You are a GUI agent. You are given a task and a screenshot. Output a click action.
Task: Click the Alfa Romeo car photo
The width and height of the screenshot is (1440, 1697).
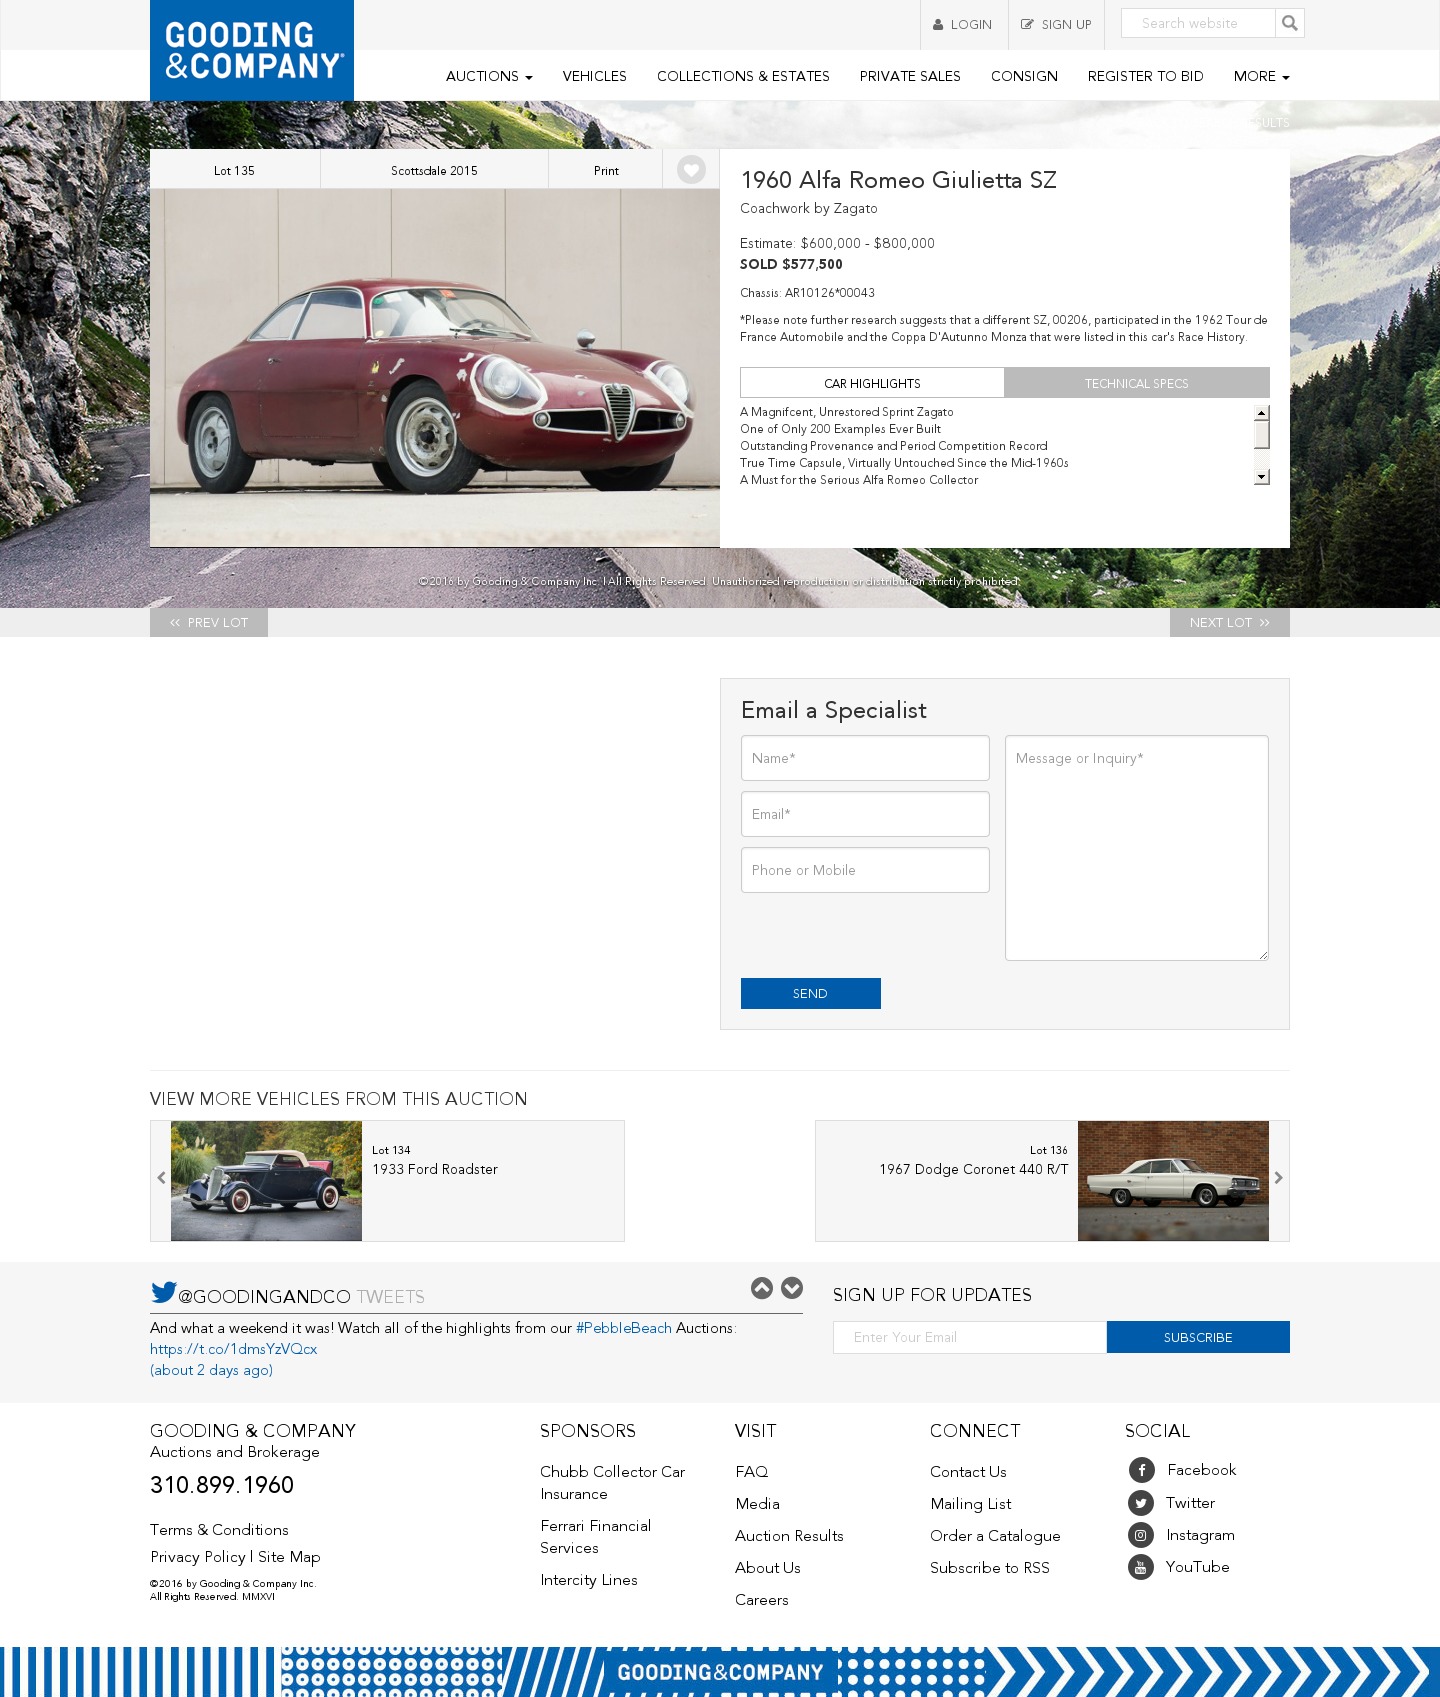coord(435,368)
